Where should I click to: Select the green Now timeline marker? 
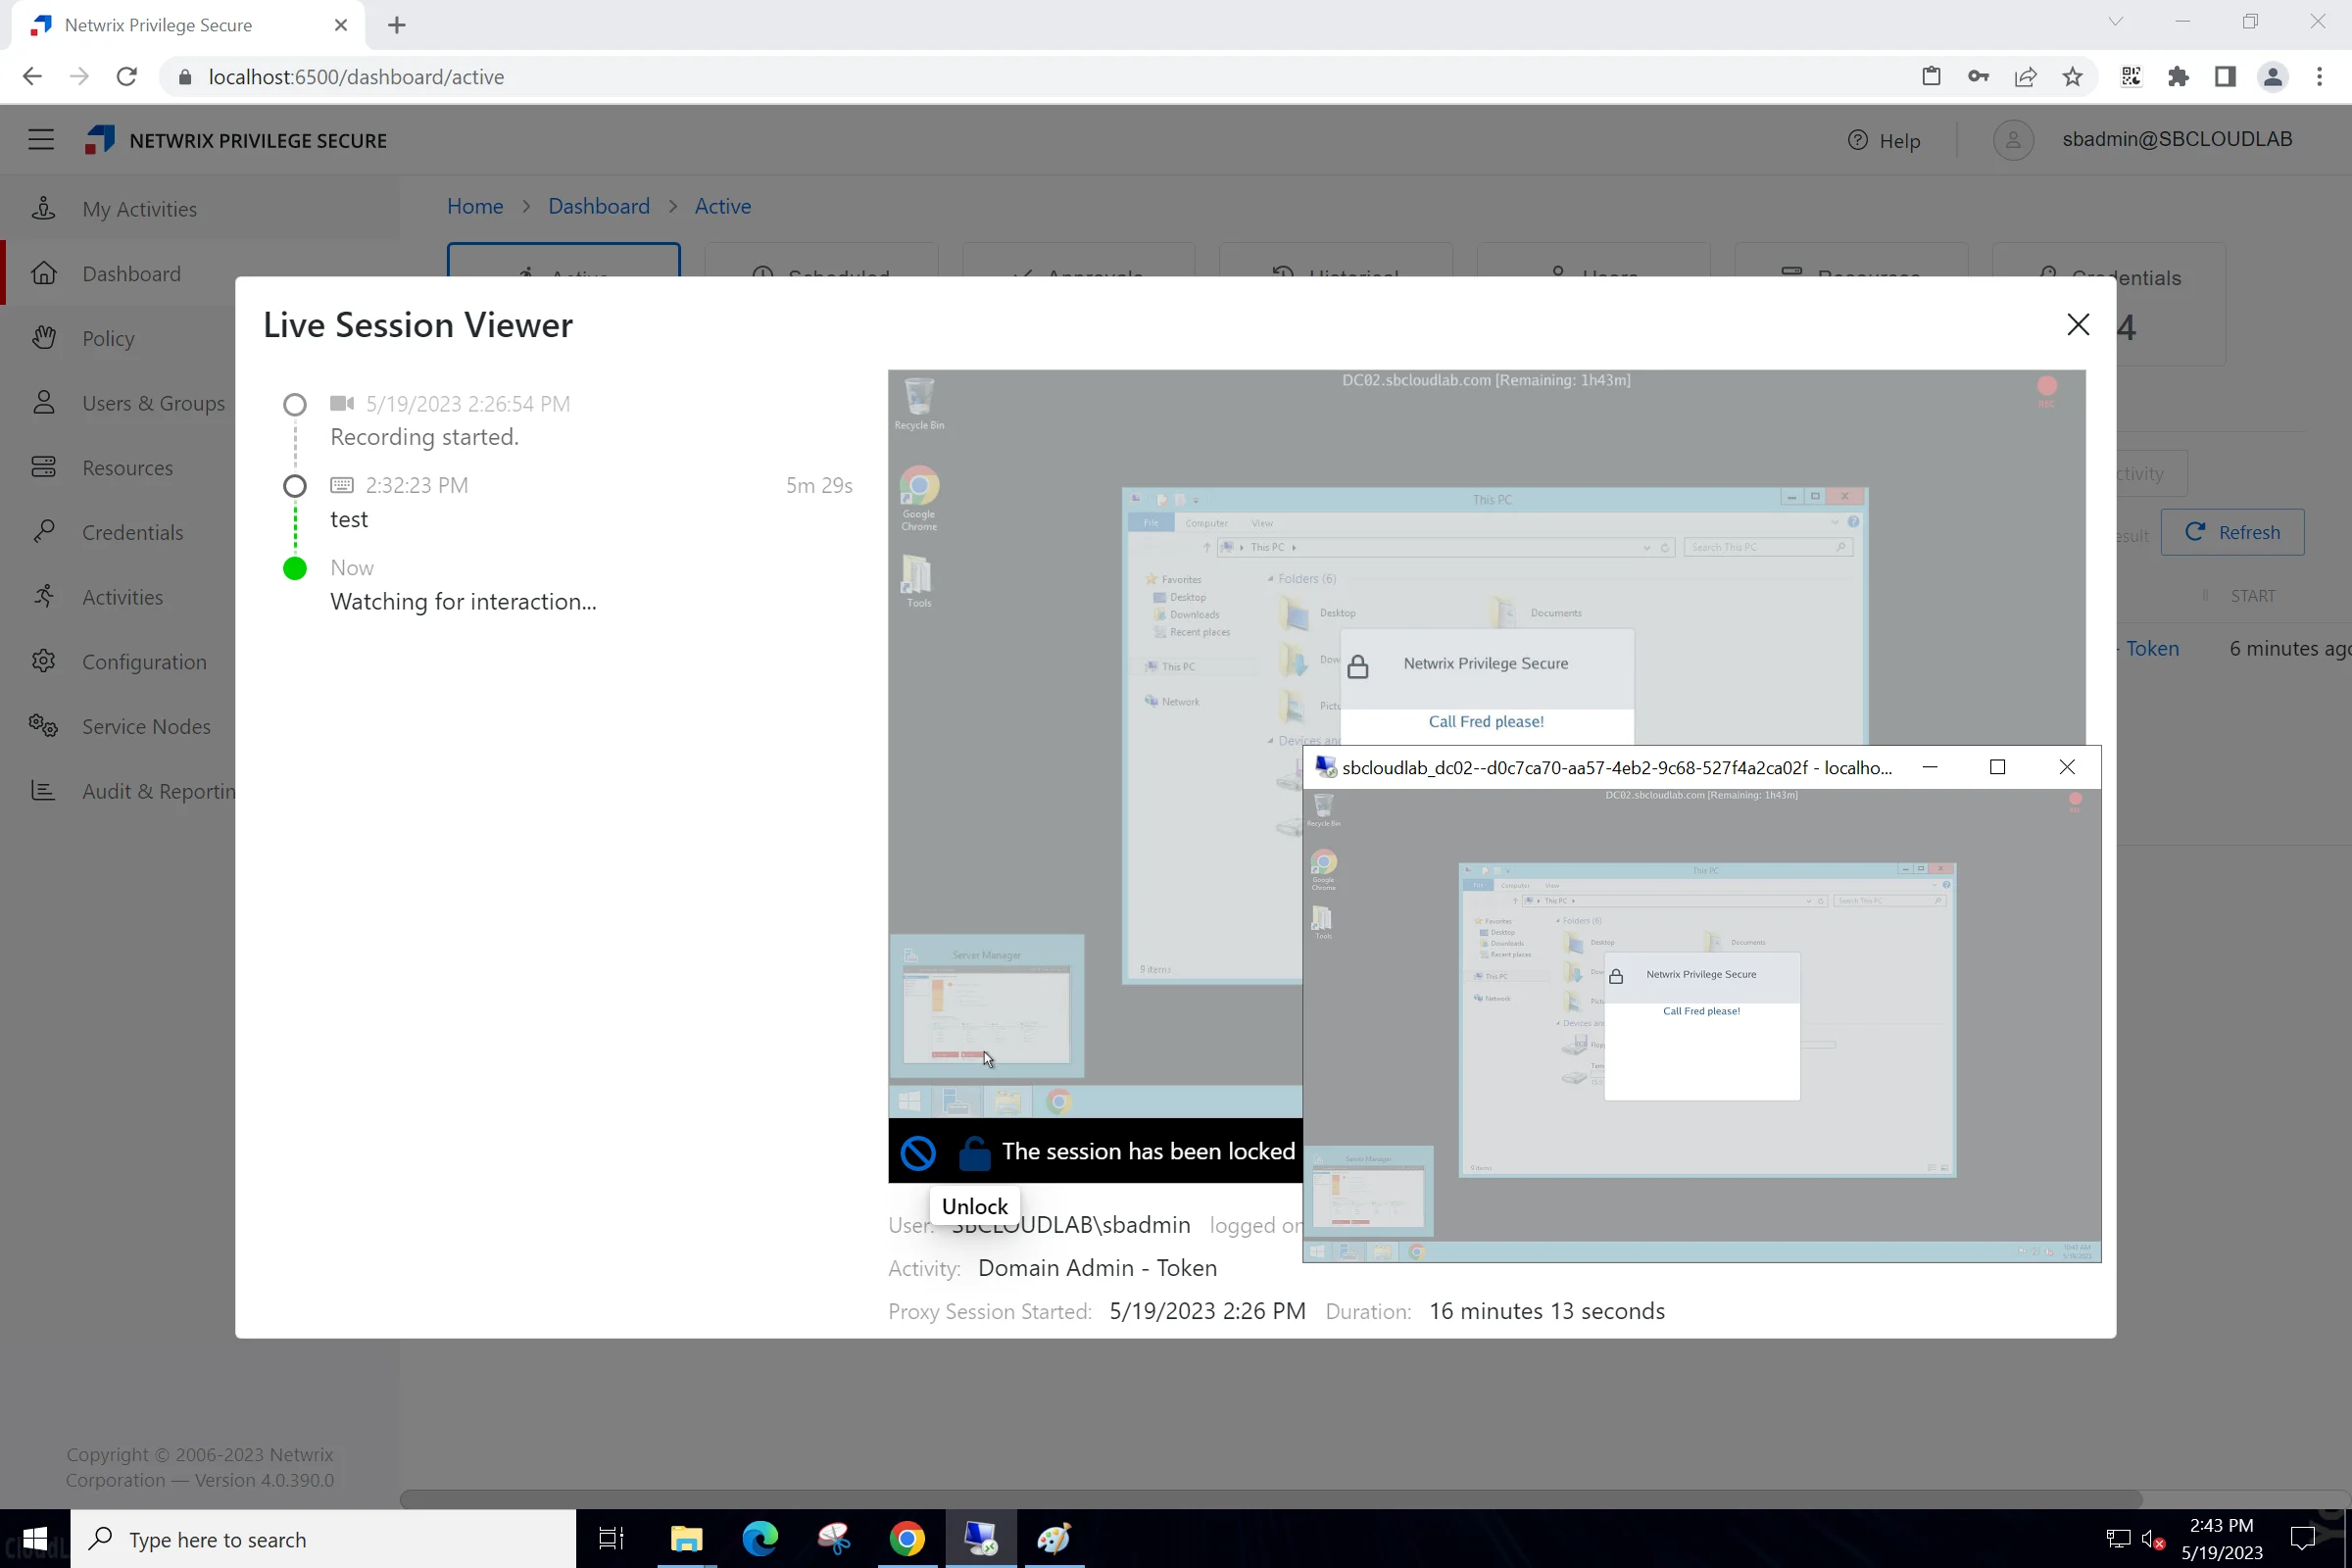(294, 569)
